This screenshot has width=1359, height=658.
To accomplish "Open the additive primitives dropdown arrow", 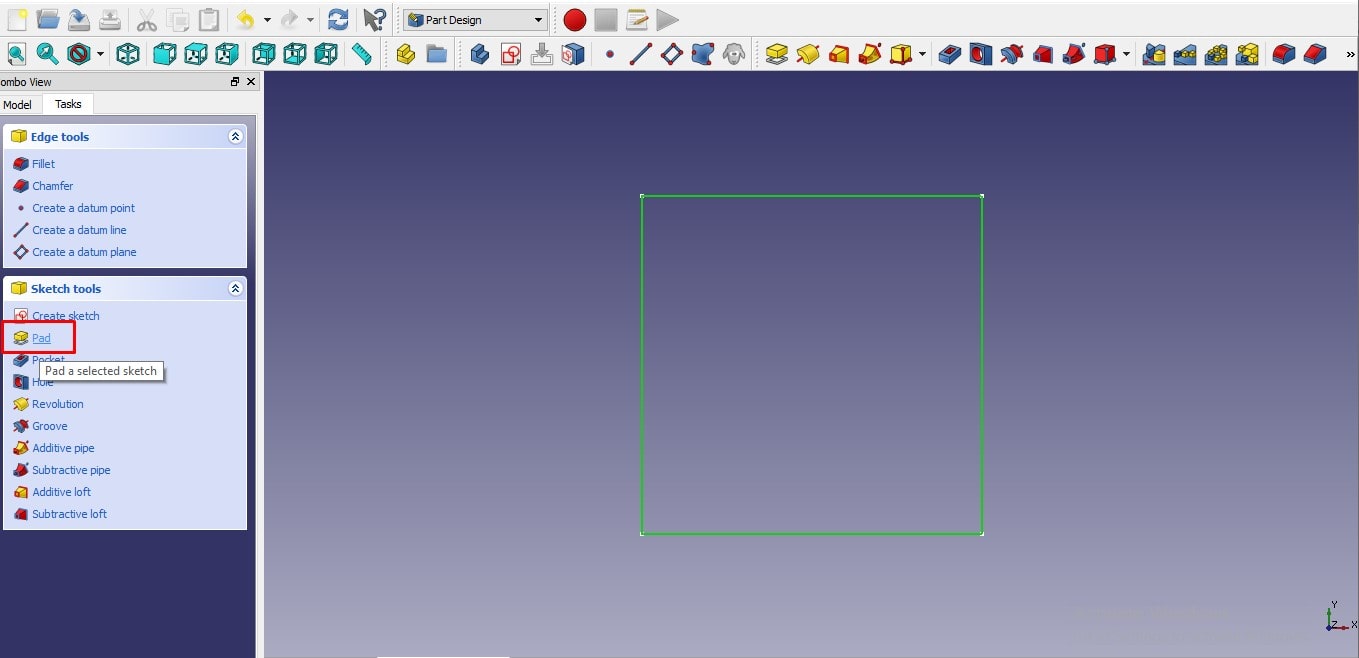I will [922, 54].
